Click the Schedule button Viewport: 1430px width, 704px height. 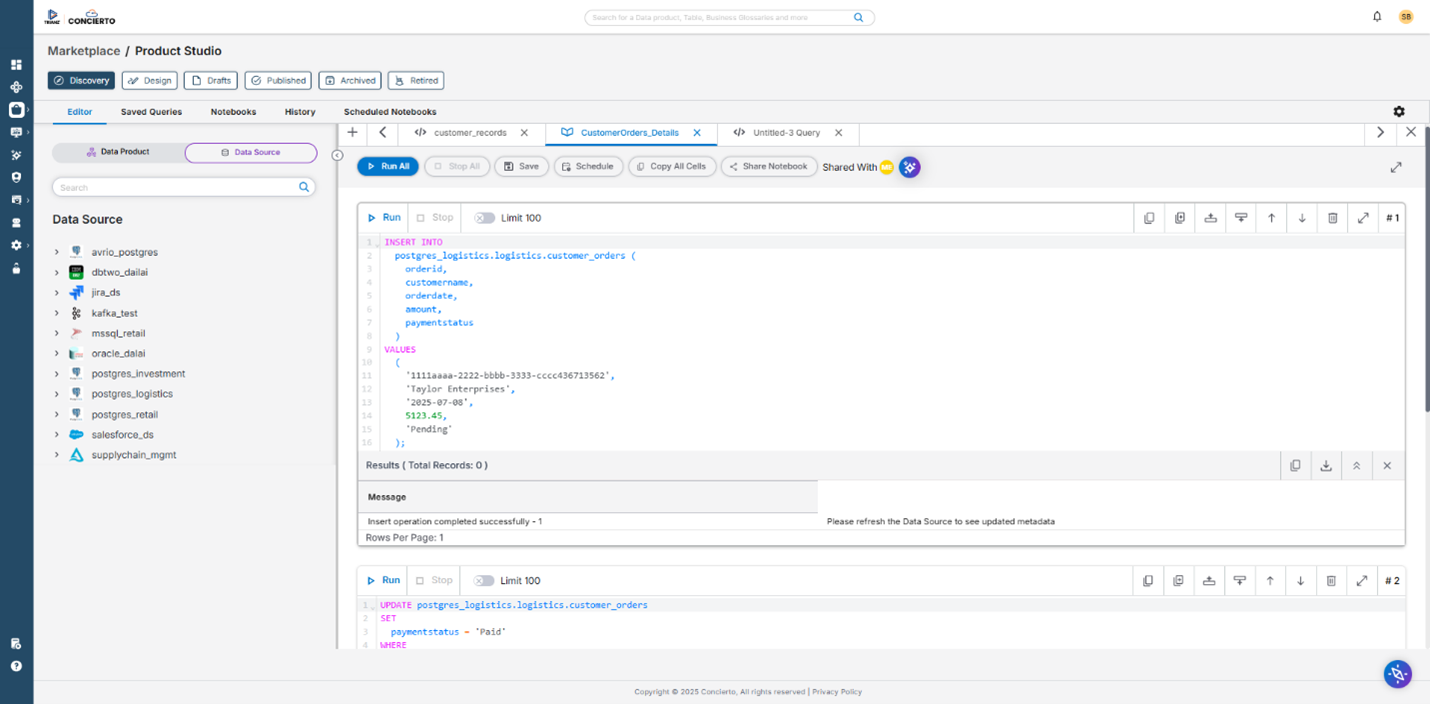coord(588,166)
